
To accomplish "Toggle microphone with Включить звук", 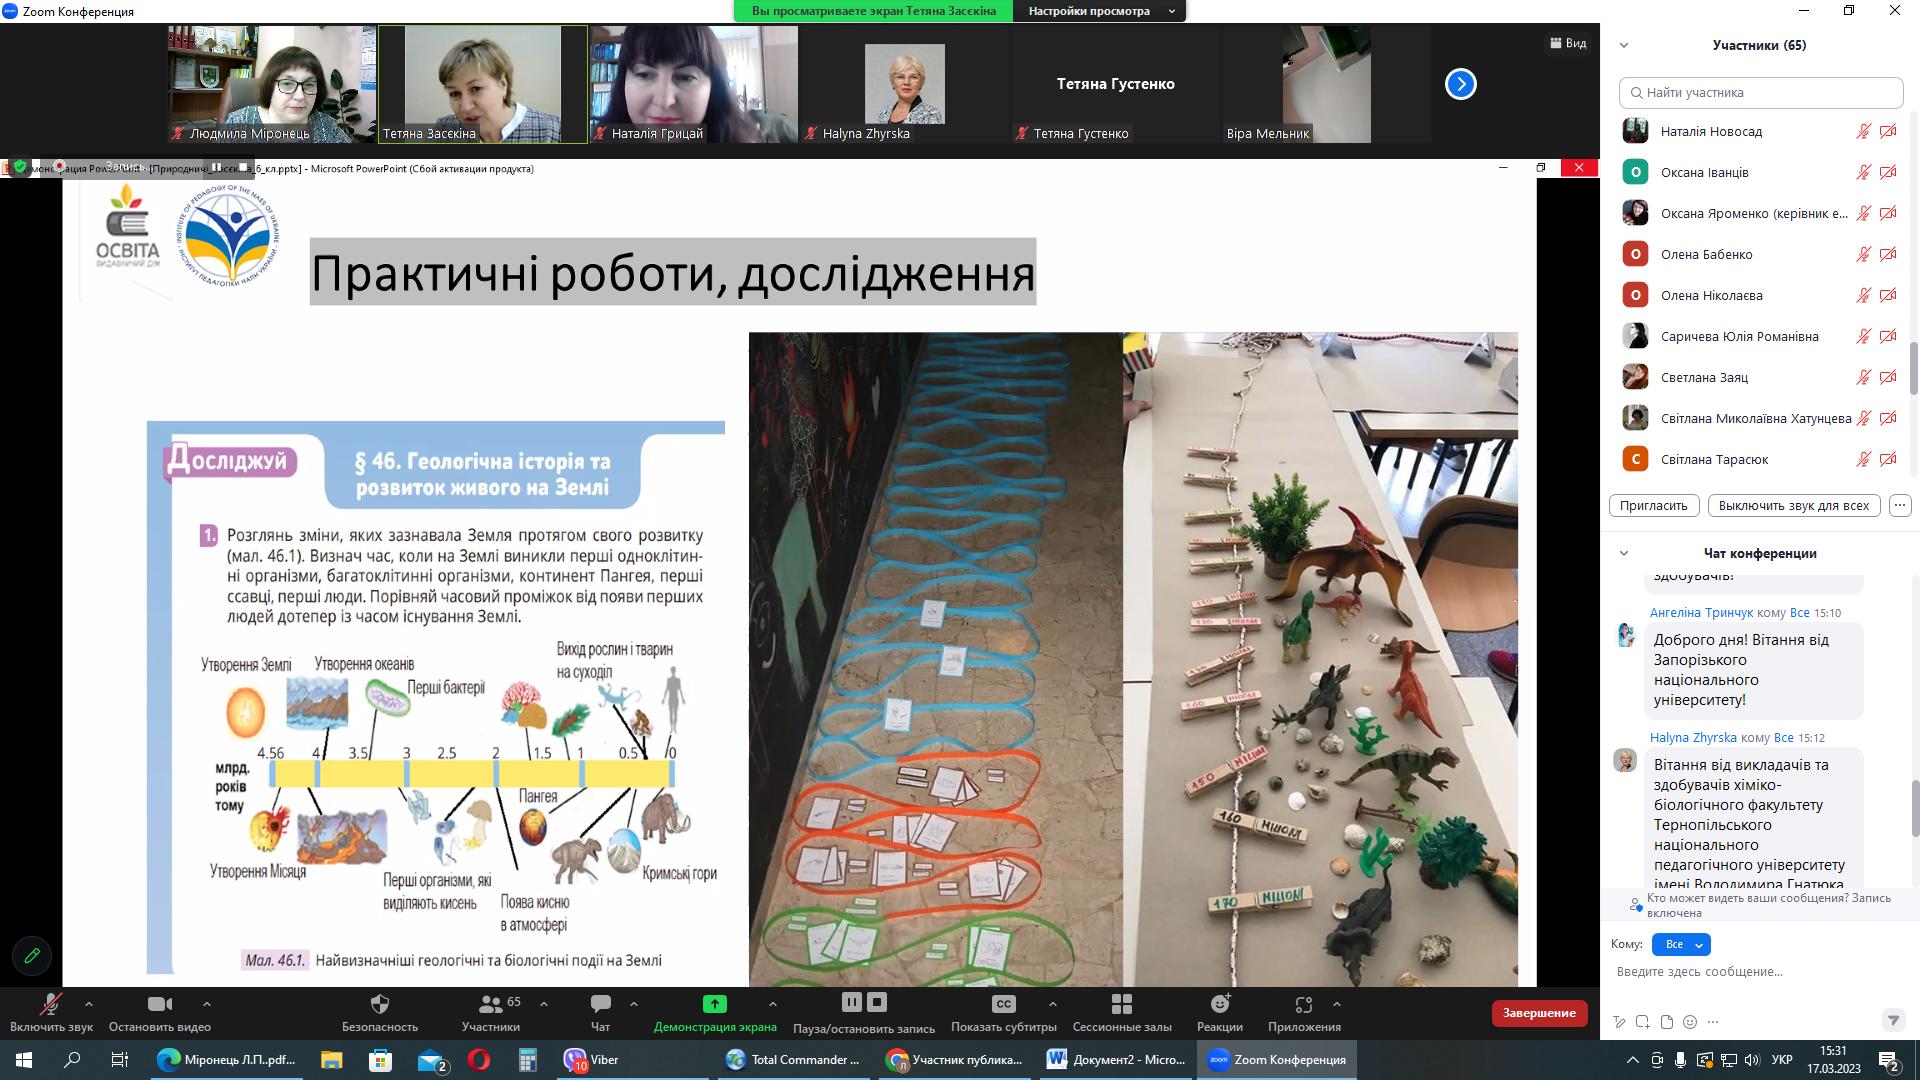I will pyautogui.click(x=50, y=1004).
